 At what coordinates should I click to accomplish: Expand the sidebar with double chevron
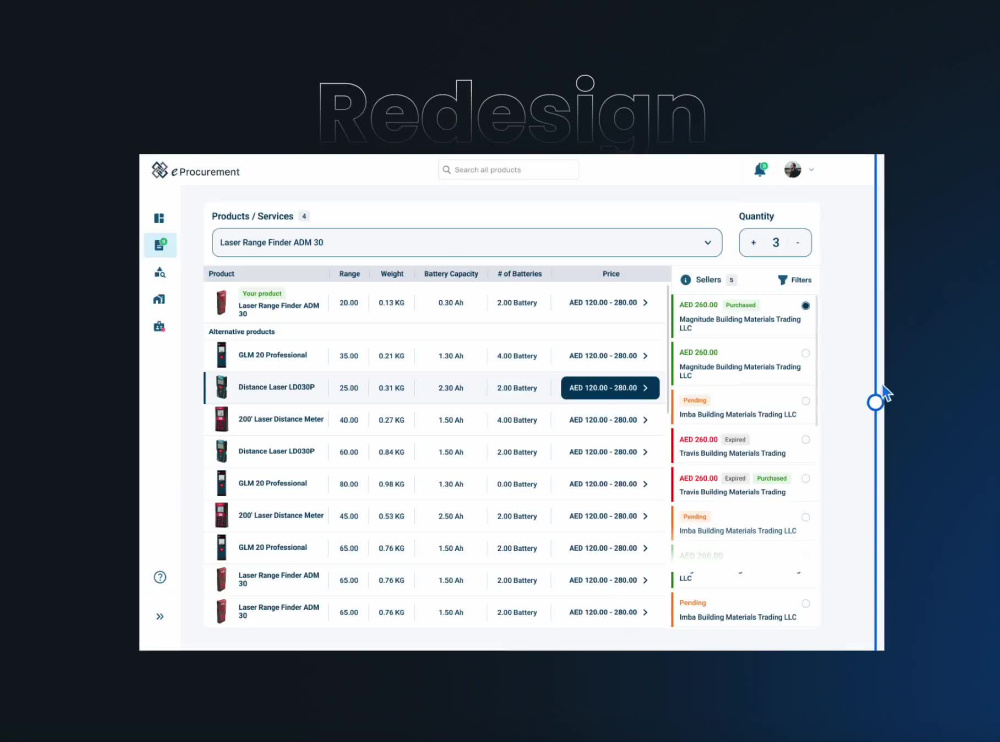click(x=160, y=616)
